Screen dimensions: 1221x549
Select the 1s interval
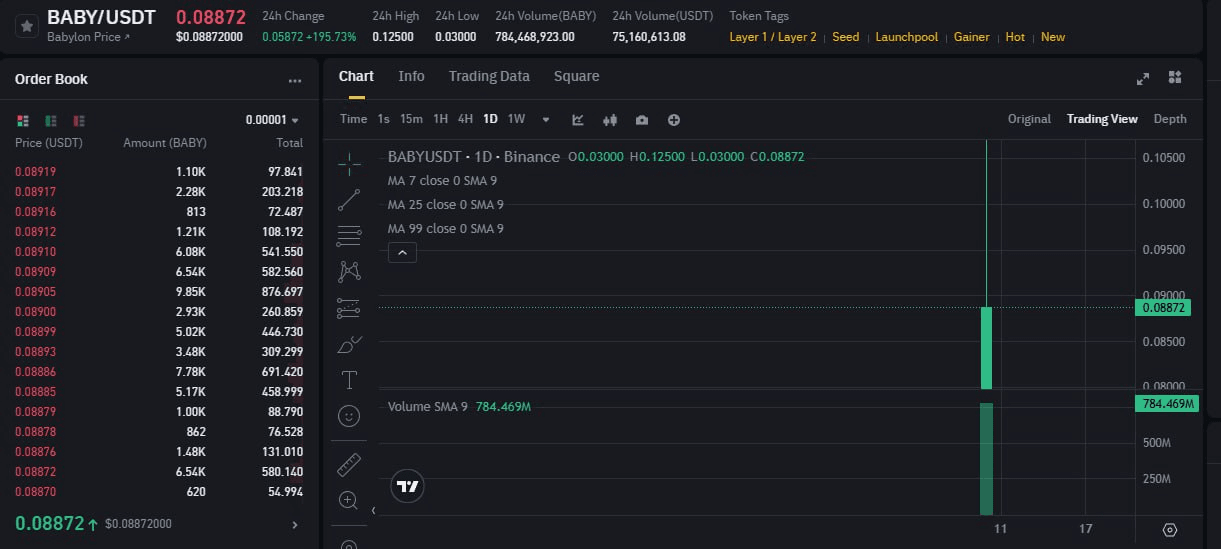pyautogui.click(x=383, y=119)
